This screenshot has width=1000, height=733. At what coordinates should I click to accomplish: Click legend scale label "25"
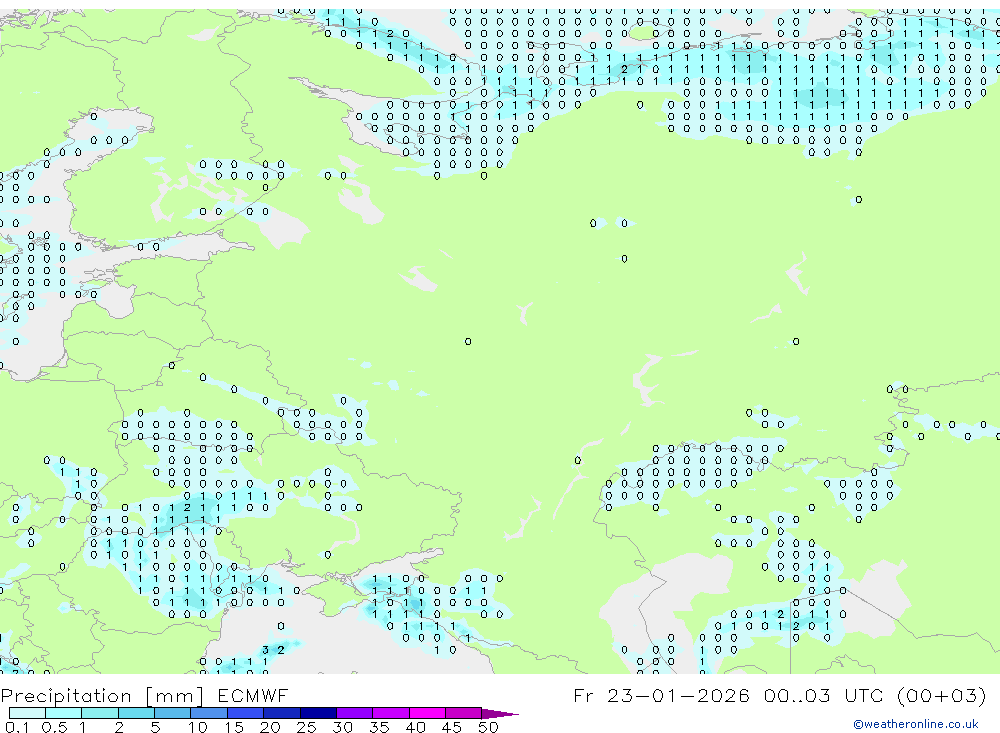(306, 727)
